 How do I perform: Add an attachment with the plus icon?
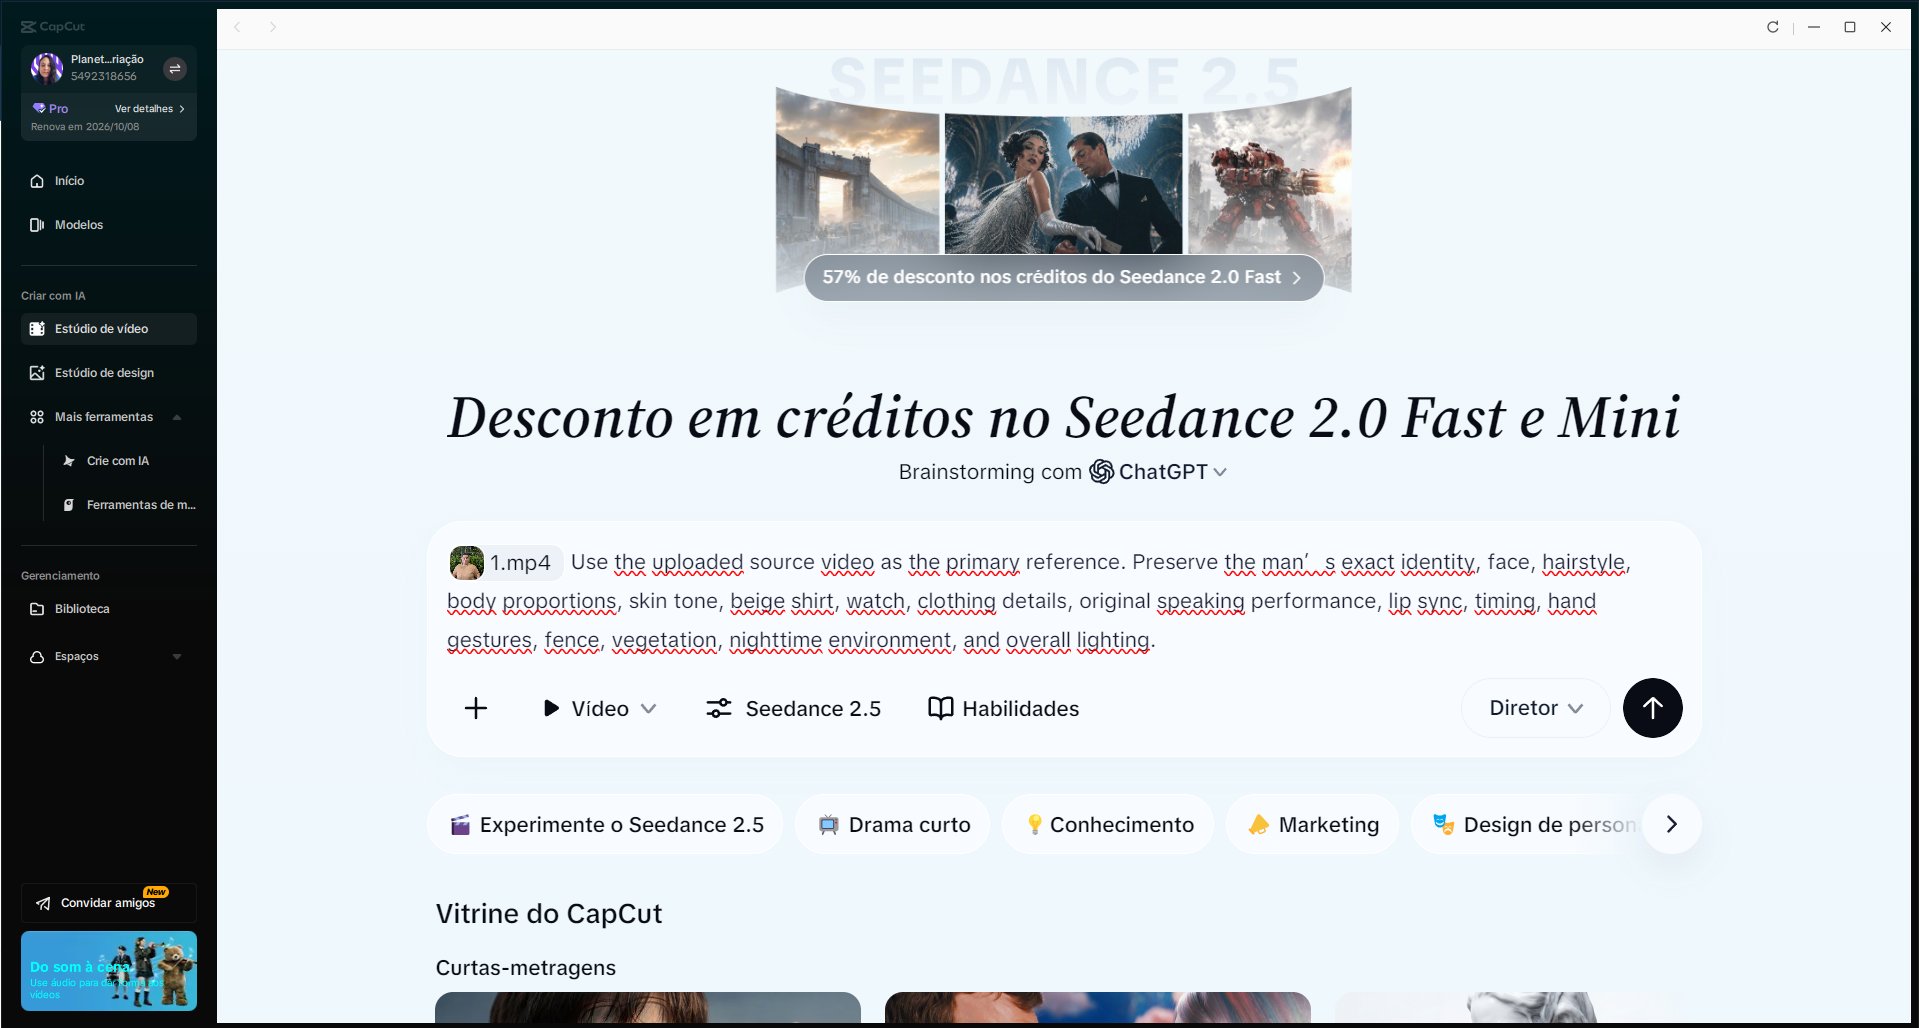[476, 709]
